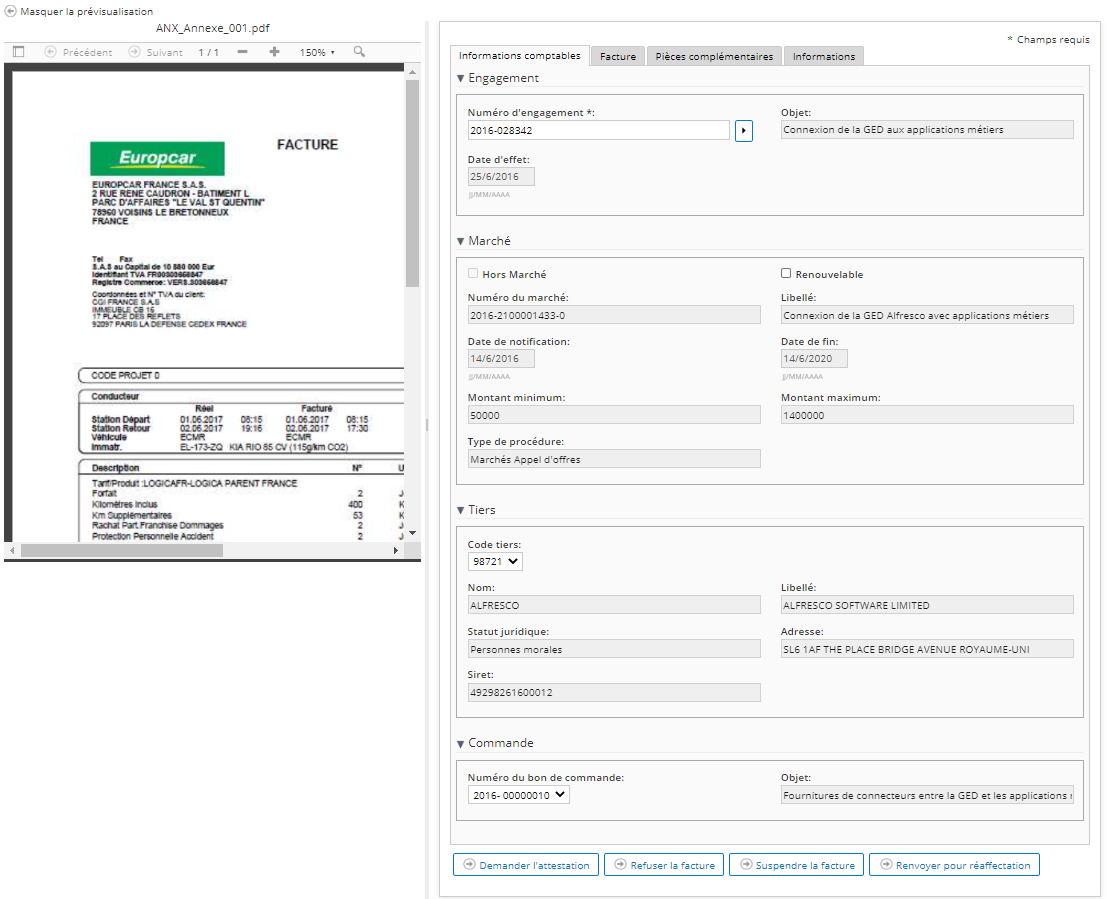
Task: Click the Nom field showing ALFRESCO
Action: pos(614,605)
